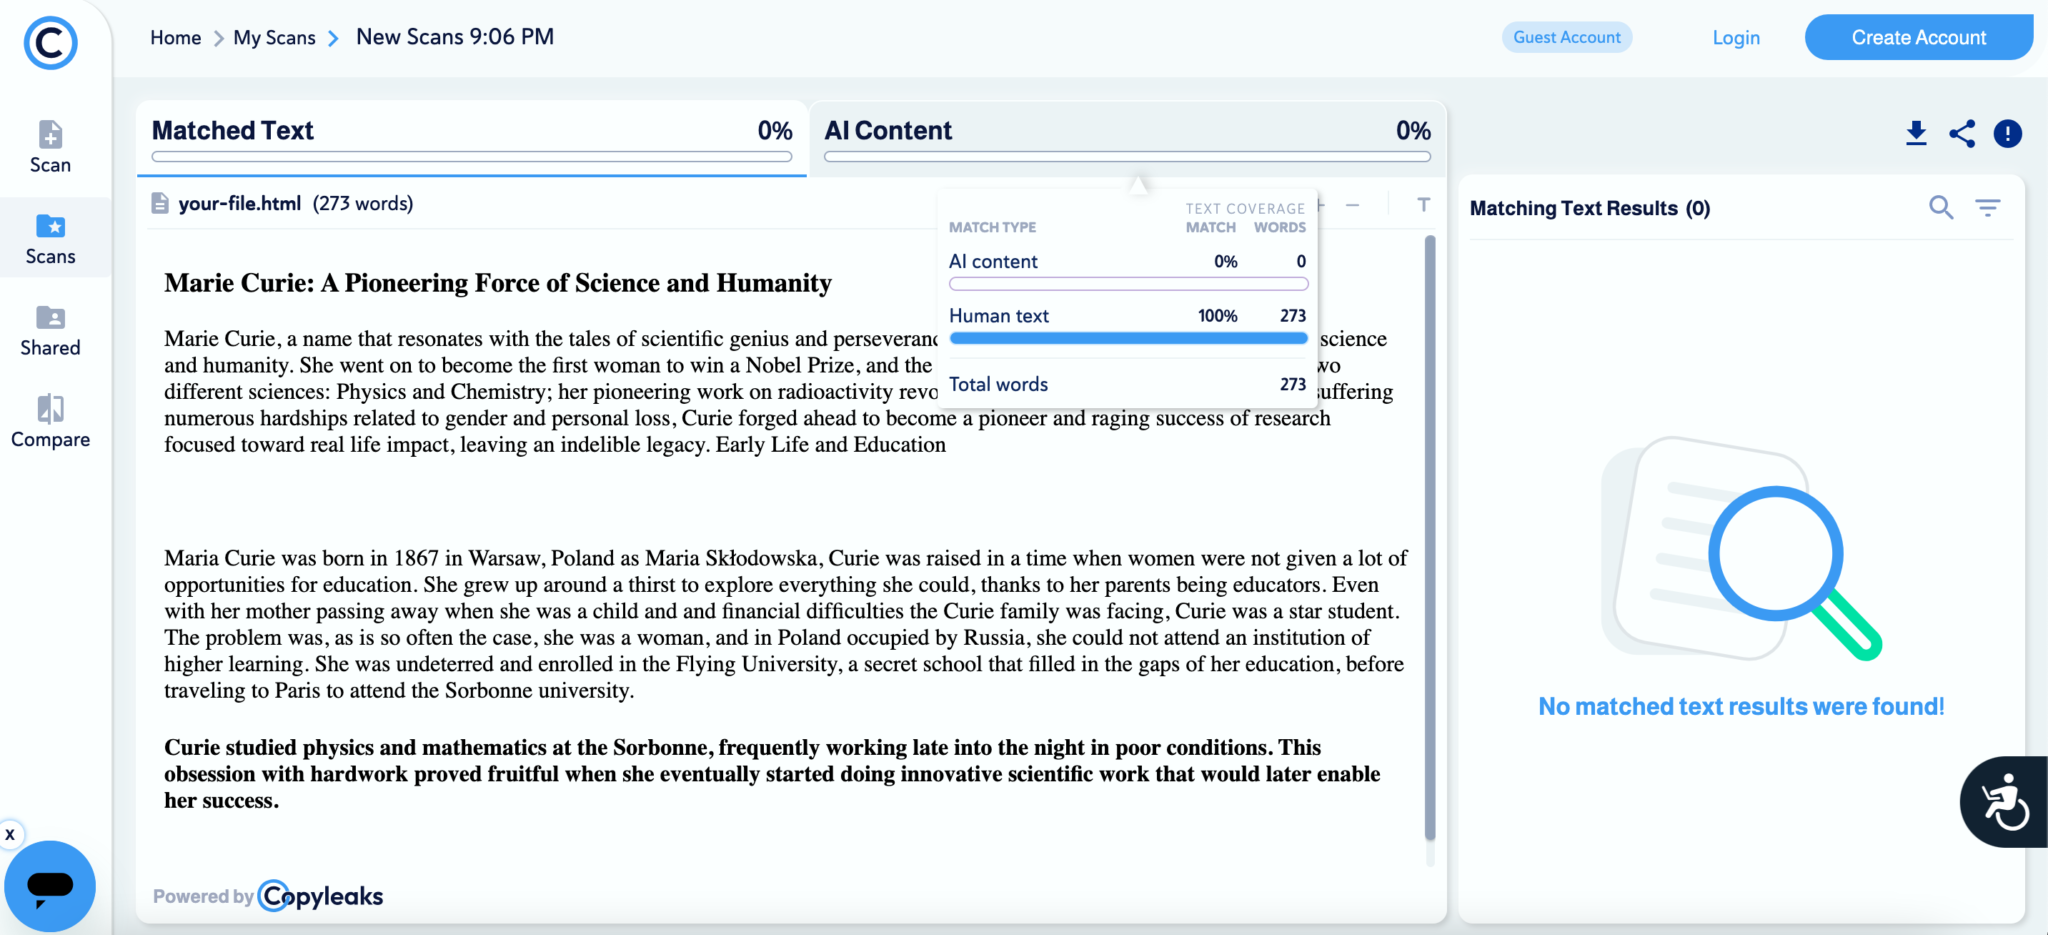The width and height of the screenshot is (2048, 935).
Task: Click the Guest Account badge
Action: (x=1567, y=37)
